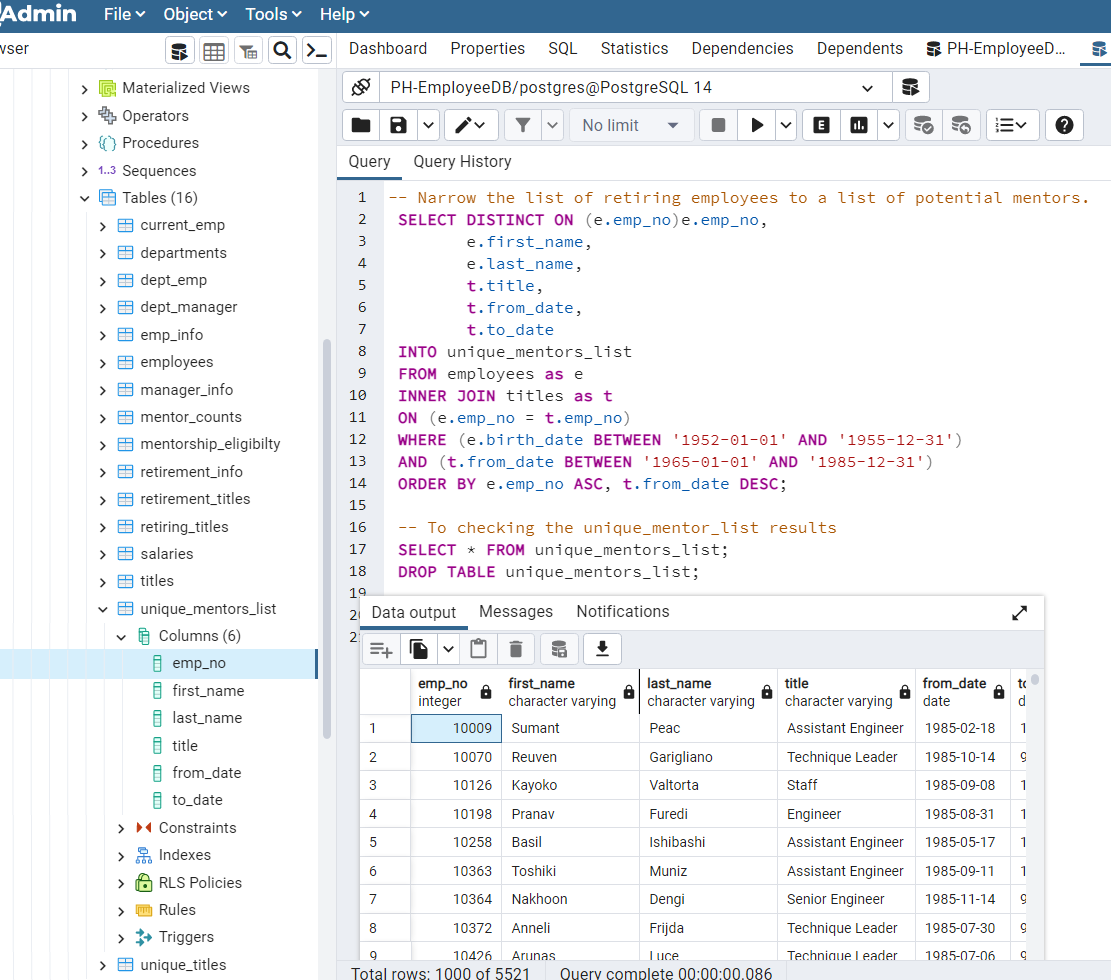This screenshot has width=1111, height=980.
Task: Open the Query Tool from browser toolbar
Action: tap(179, 51)
